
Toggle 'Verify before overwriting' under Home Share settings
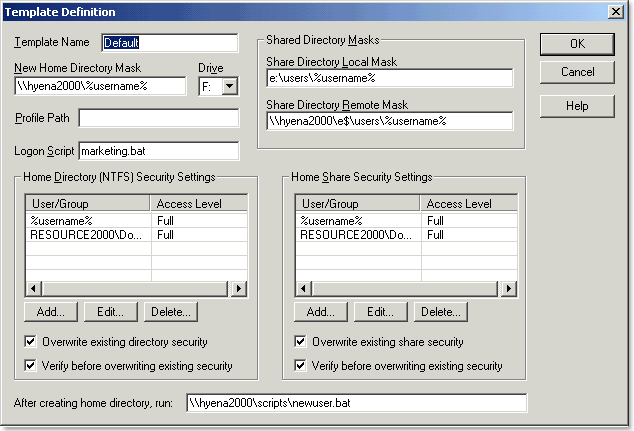pyautogui.click(x=301, y=366)
